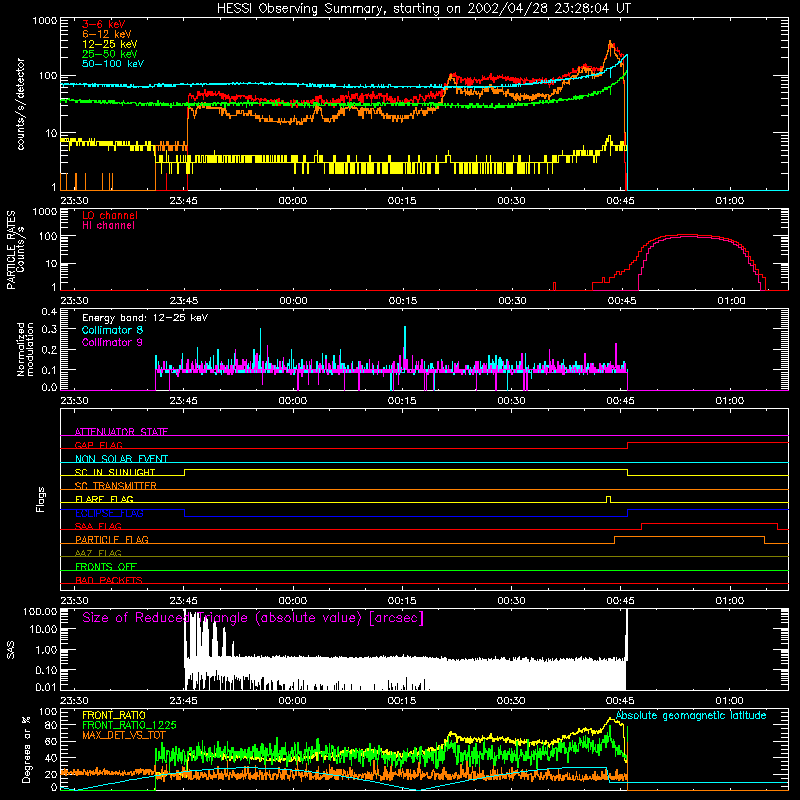Select the yellow FRONT_RATIO legend label

pyautogui.click(x=114, y=715)
